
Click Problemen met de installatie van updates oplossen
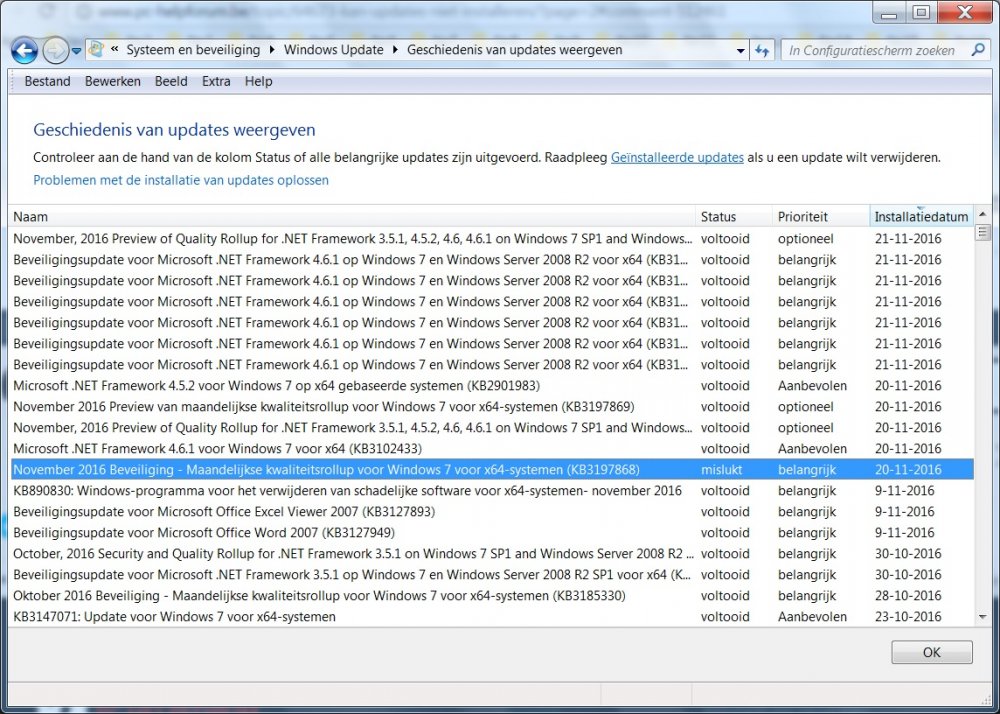181,180
